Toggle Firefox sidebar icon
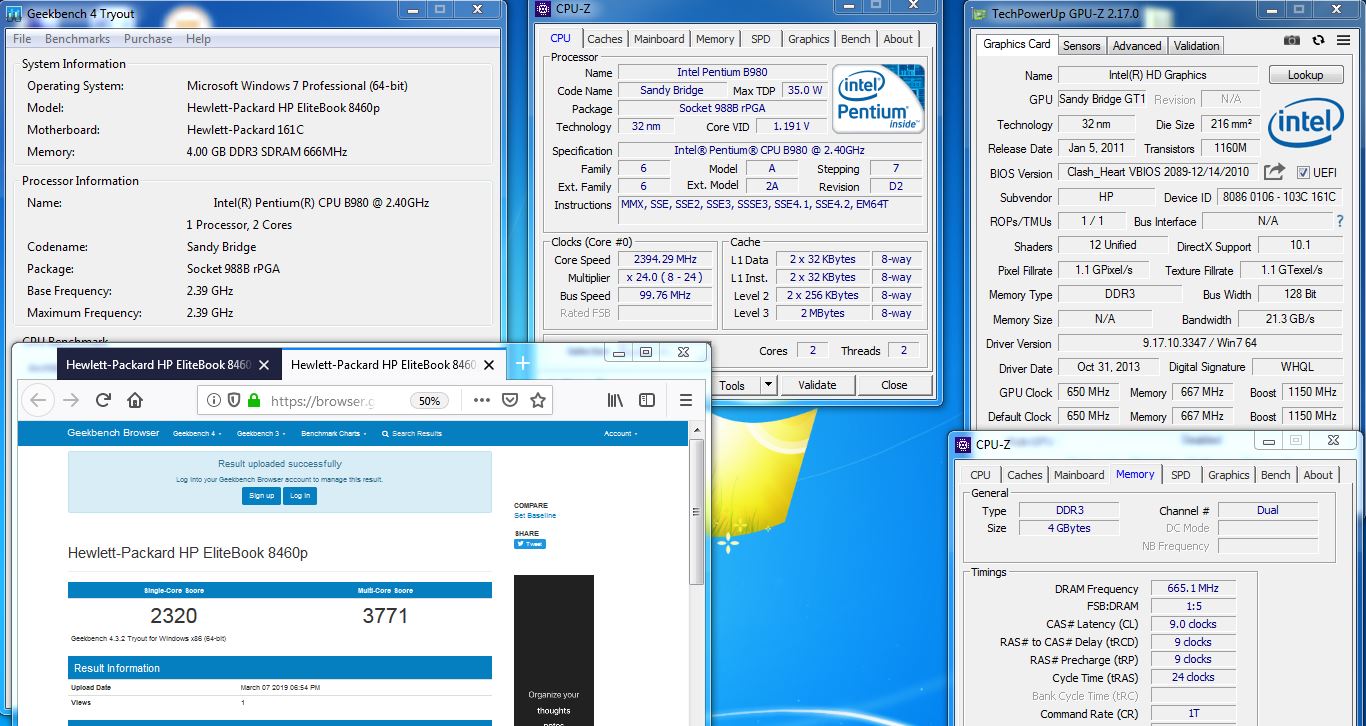Viewport: 1366px width, 726px height. (x=647, y=400)
